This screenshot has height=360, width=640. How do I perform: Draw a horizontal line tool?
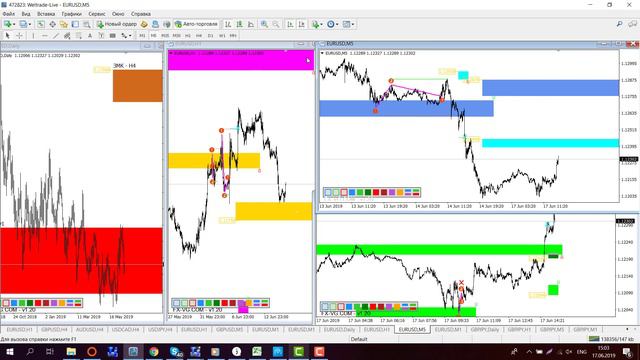click(44, 36)
